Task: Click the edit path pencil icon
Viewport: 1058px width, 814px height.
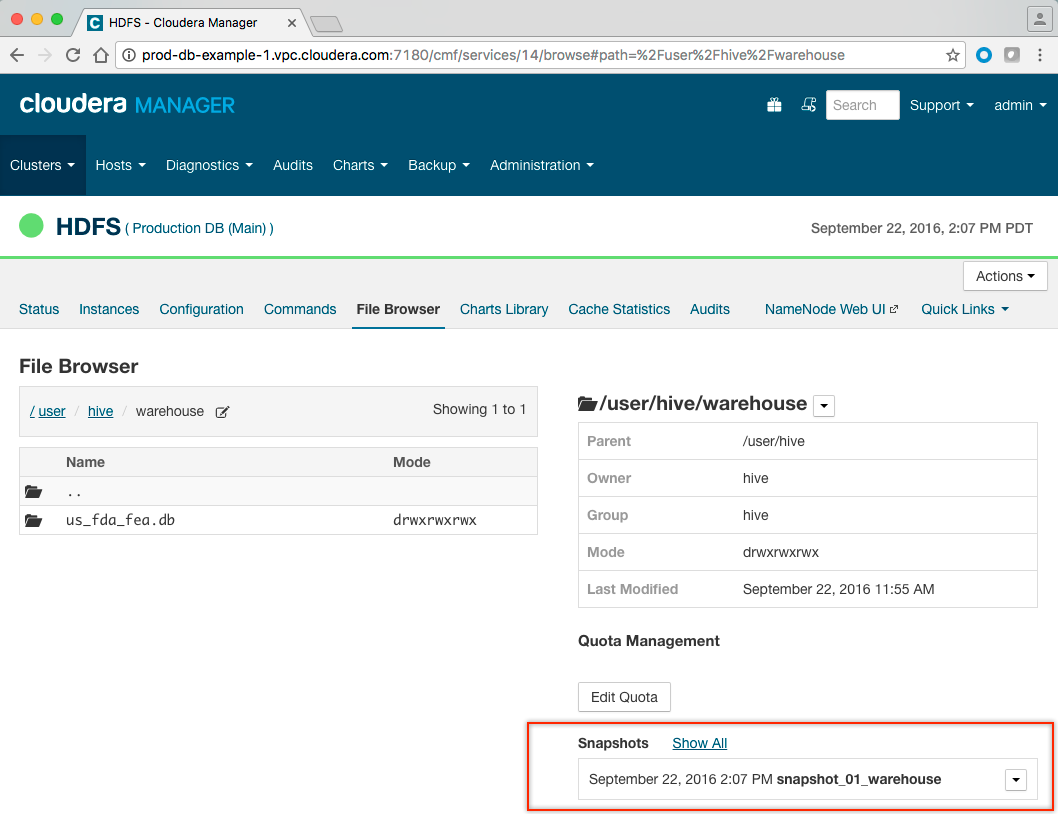Action: tap(222, 412)
